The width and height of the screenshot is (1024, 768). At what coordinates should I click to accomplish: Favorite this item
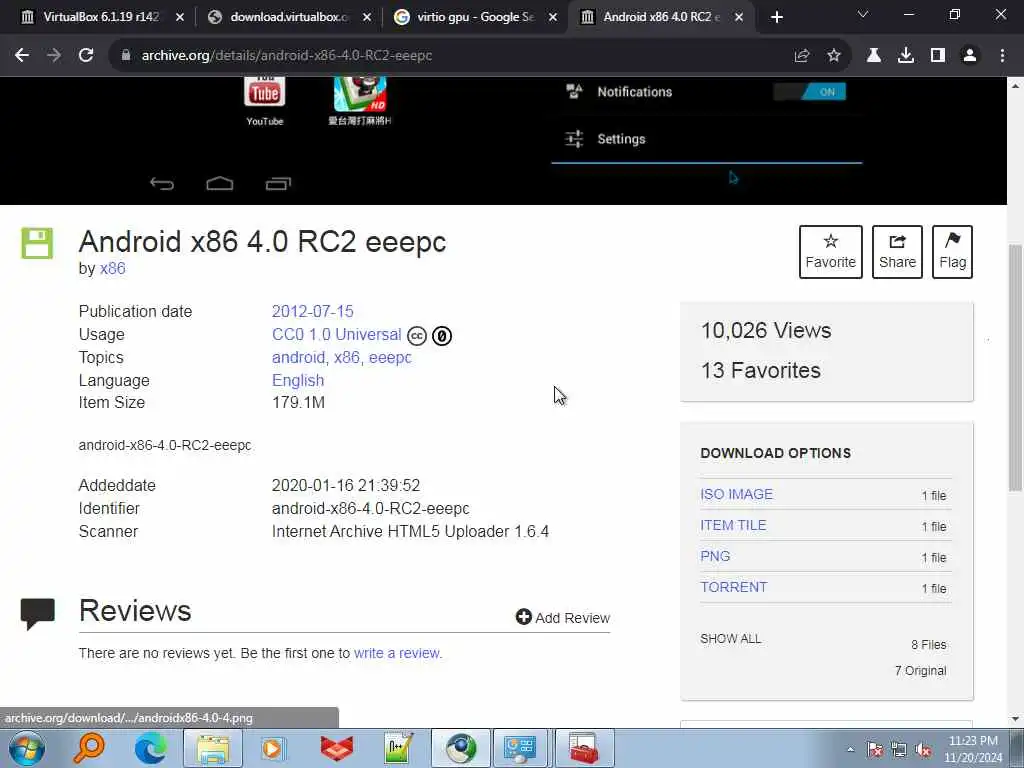click(x=831, y=252)
